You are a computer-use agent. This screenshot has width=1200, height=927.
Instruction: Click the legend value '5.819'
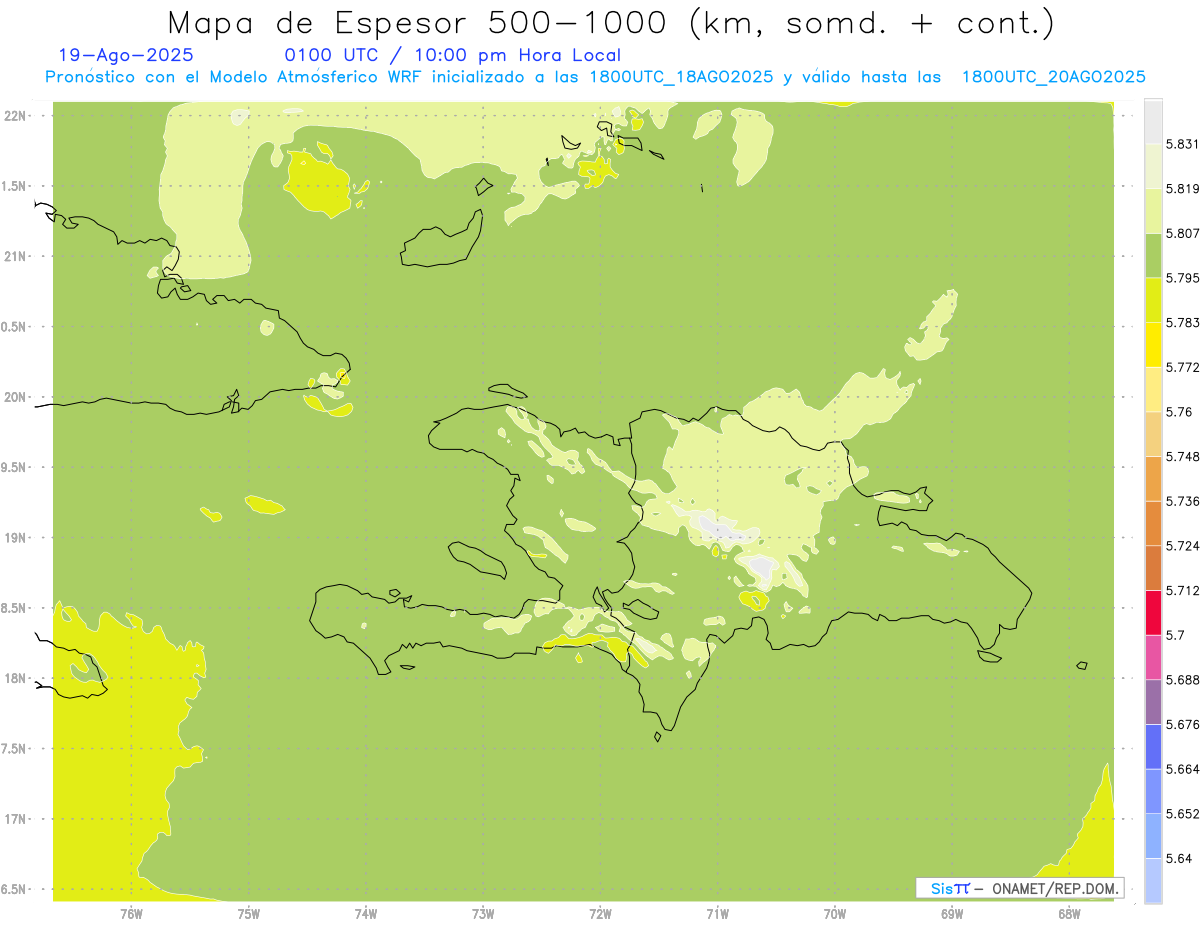click(1183, 189)
